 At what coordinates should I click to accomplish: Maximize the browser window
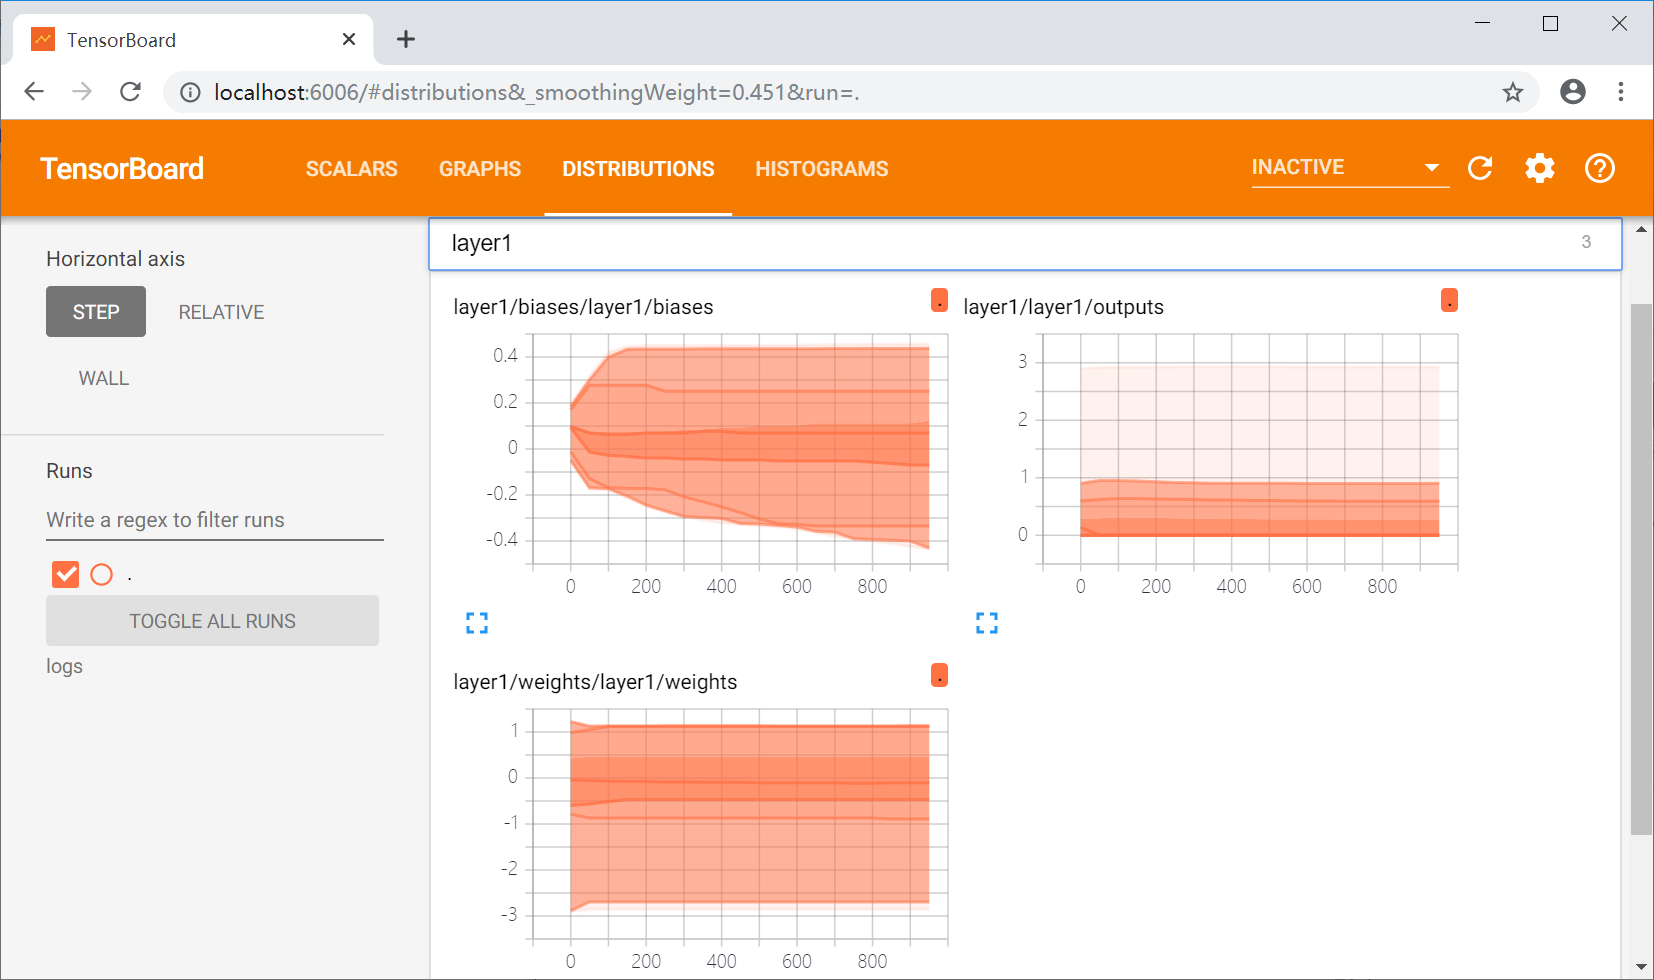tap(1551, 23)
